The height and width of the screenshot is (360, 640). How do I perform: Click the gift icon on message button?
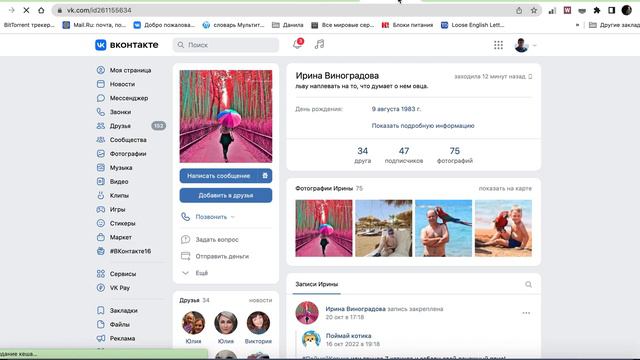point(265,176)
